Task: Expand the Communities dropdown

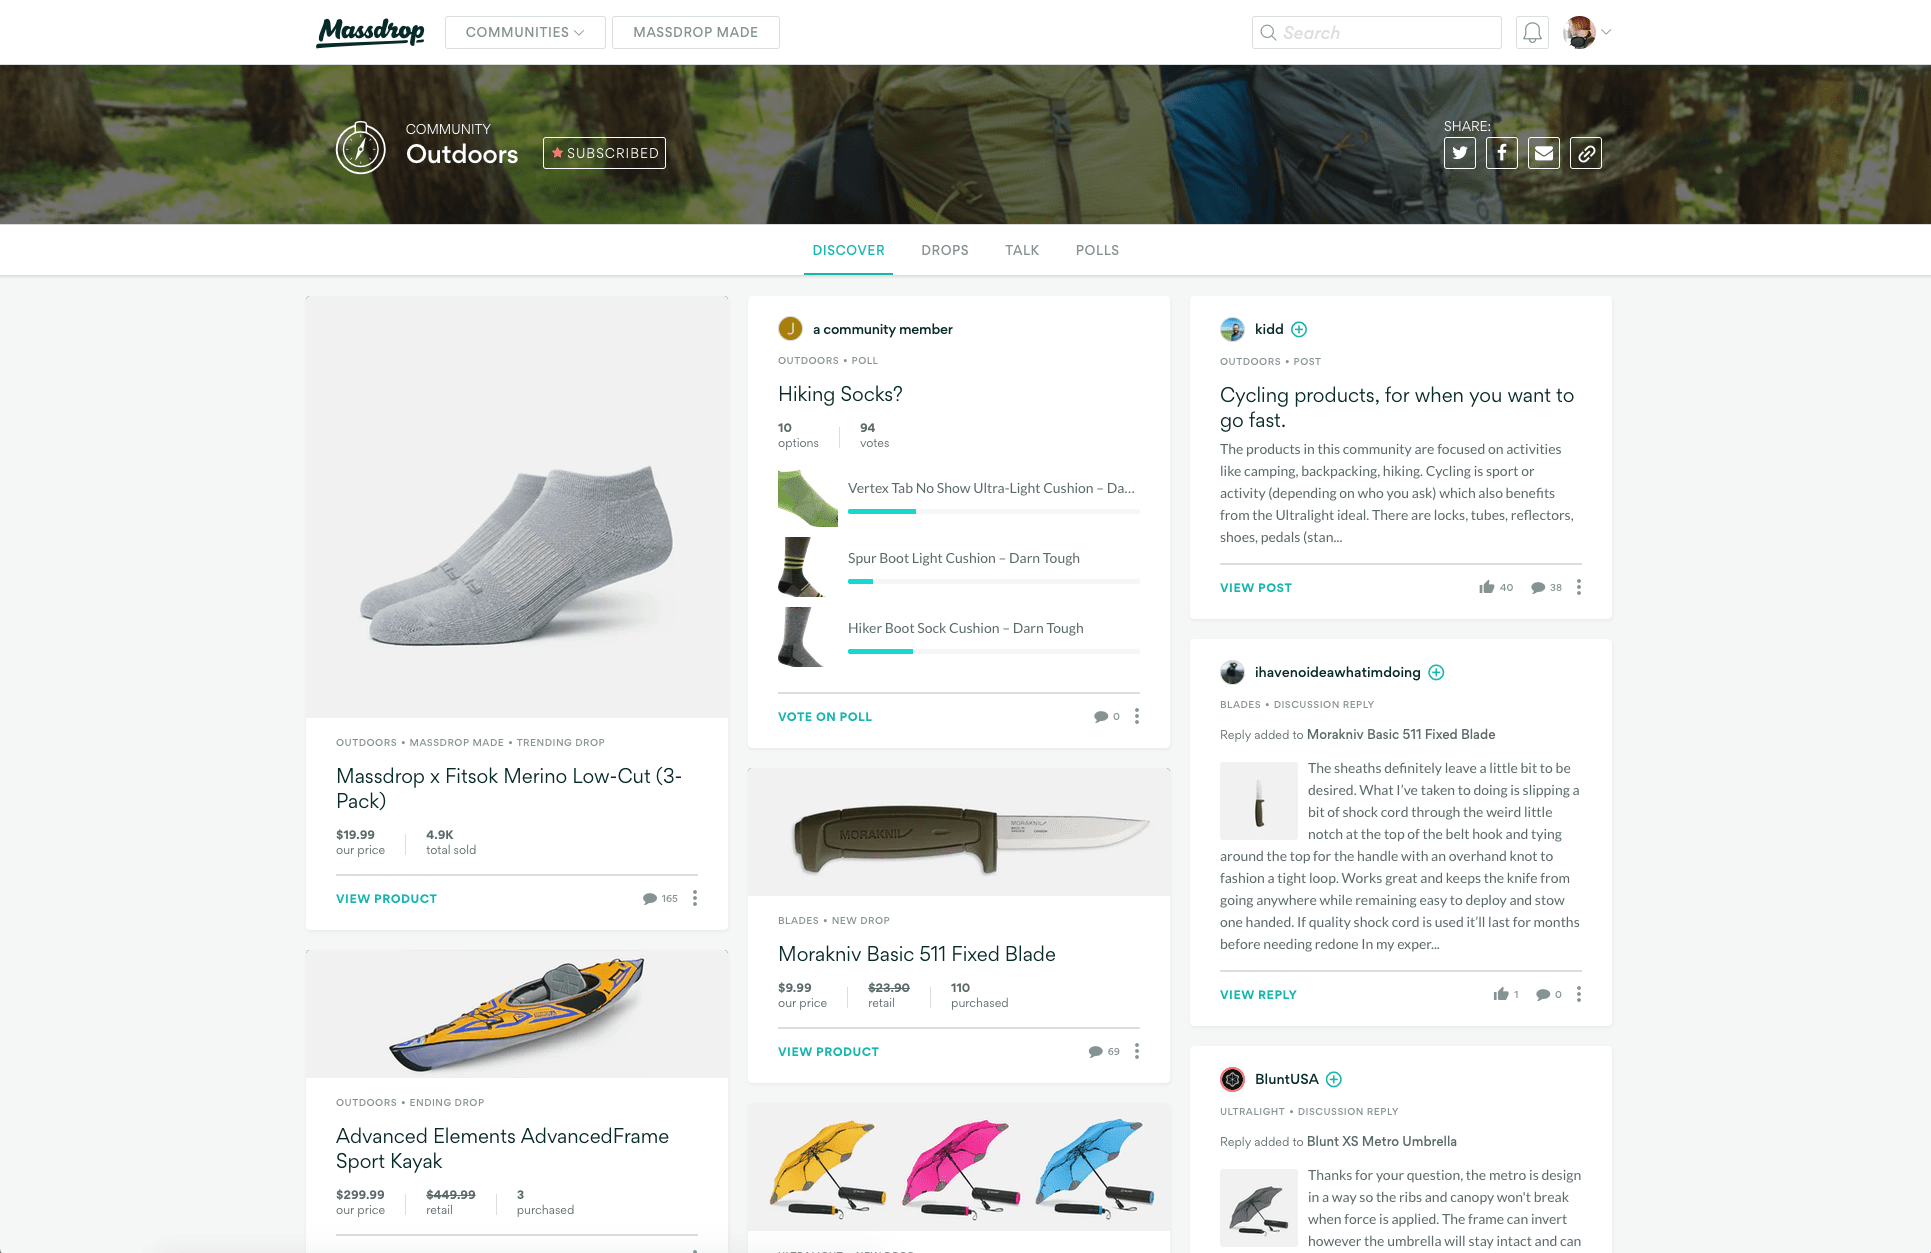Action: click(525, 32)
